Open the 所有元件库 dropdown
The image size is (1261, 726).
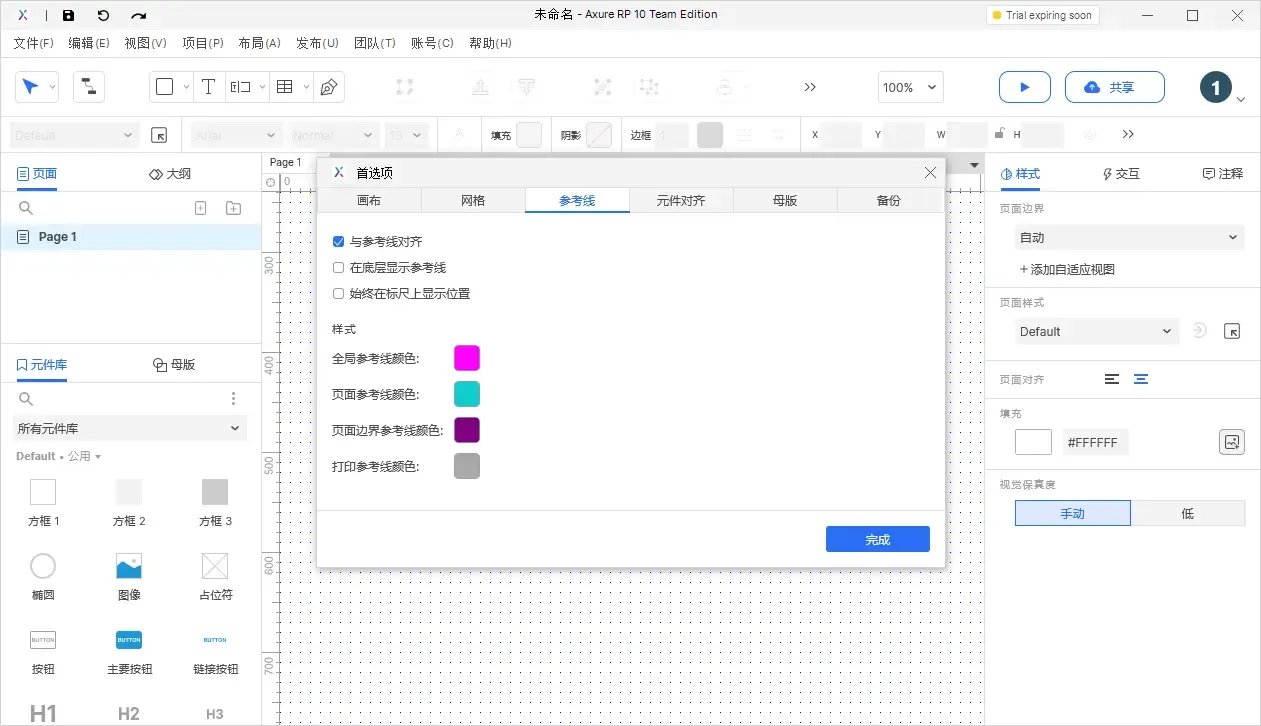(128, 427)
